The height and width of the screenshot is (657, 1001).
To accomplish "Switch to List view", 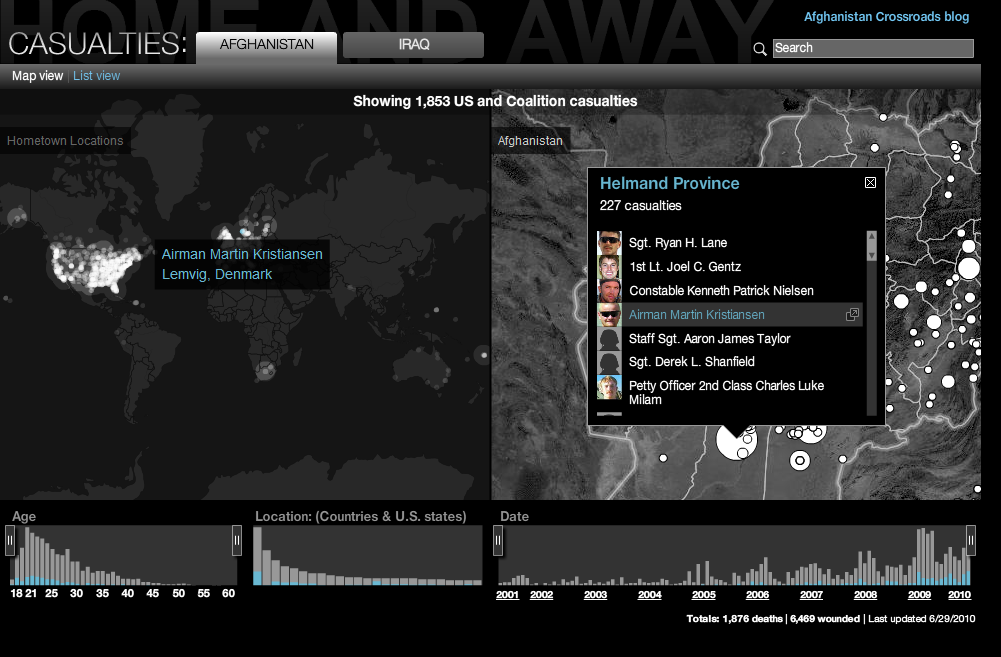I will coord(96,76).
